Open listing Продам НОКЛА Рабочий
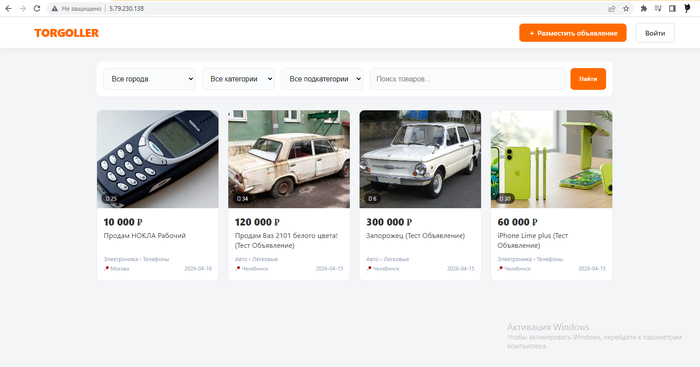 click(145, 236)
